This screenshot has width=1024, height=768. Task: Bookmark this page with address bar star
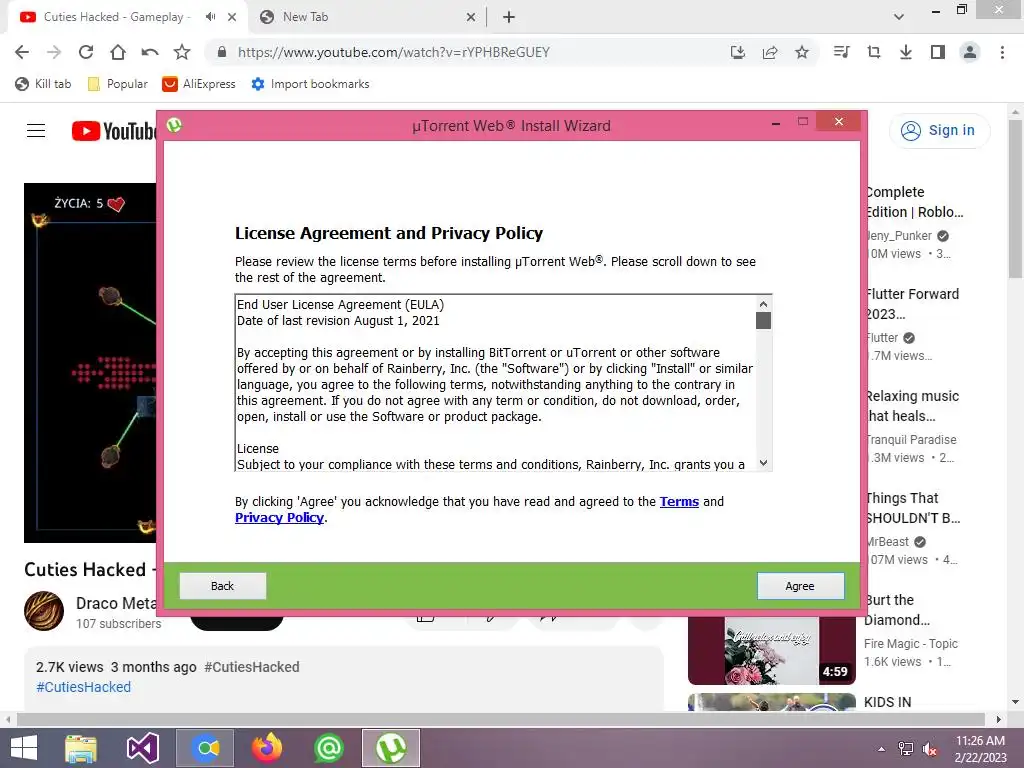click(802, 52)
